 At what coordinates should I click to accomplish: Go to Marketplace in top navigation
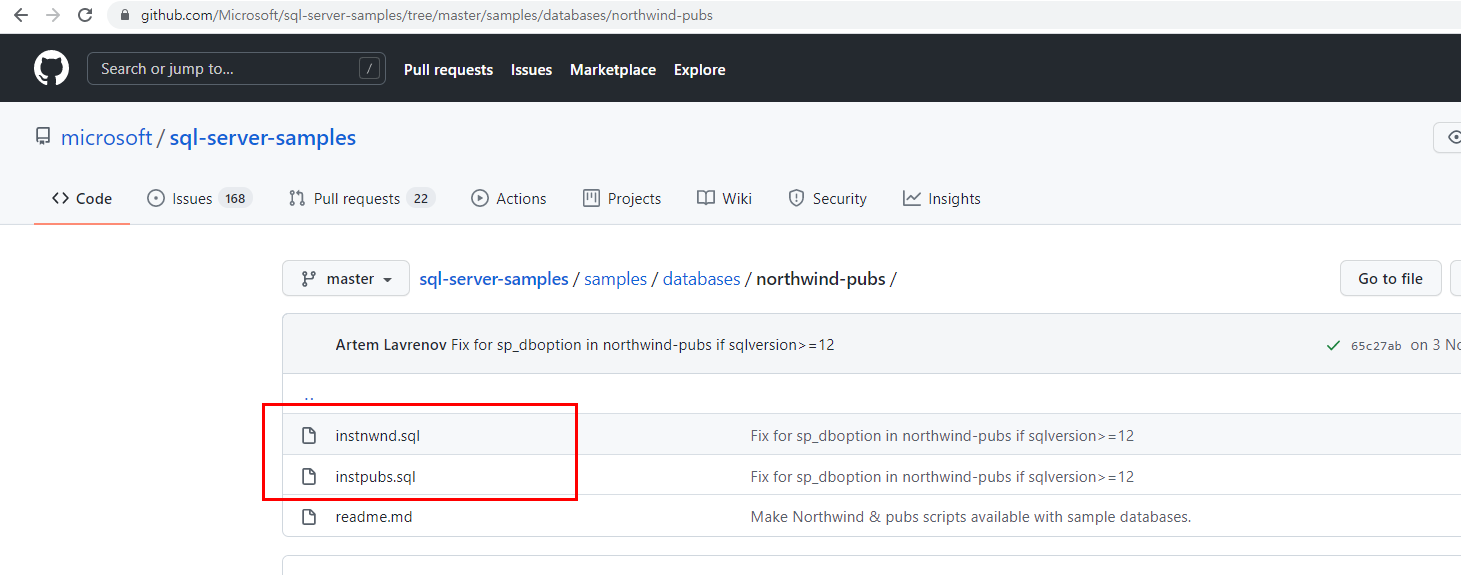[x=613, y=70]
